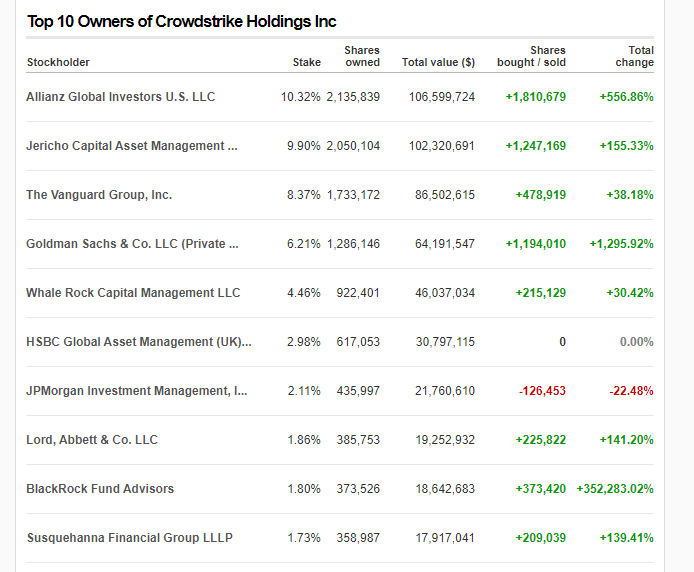
Task: Click shares bought +478,919
Action: pyautogui.click(x=540, y=195)
